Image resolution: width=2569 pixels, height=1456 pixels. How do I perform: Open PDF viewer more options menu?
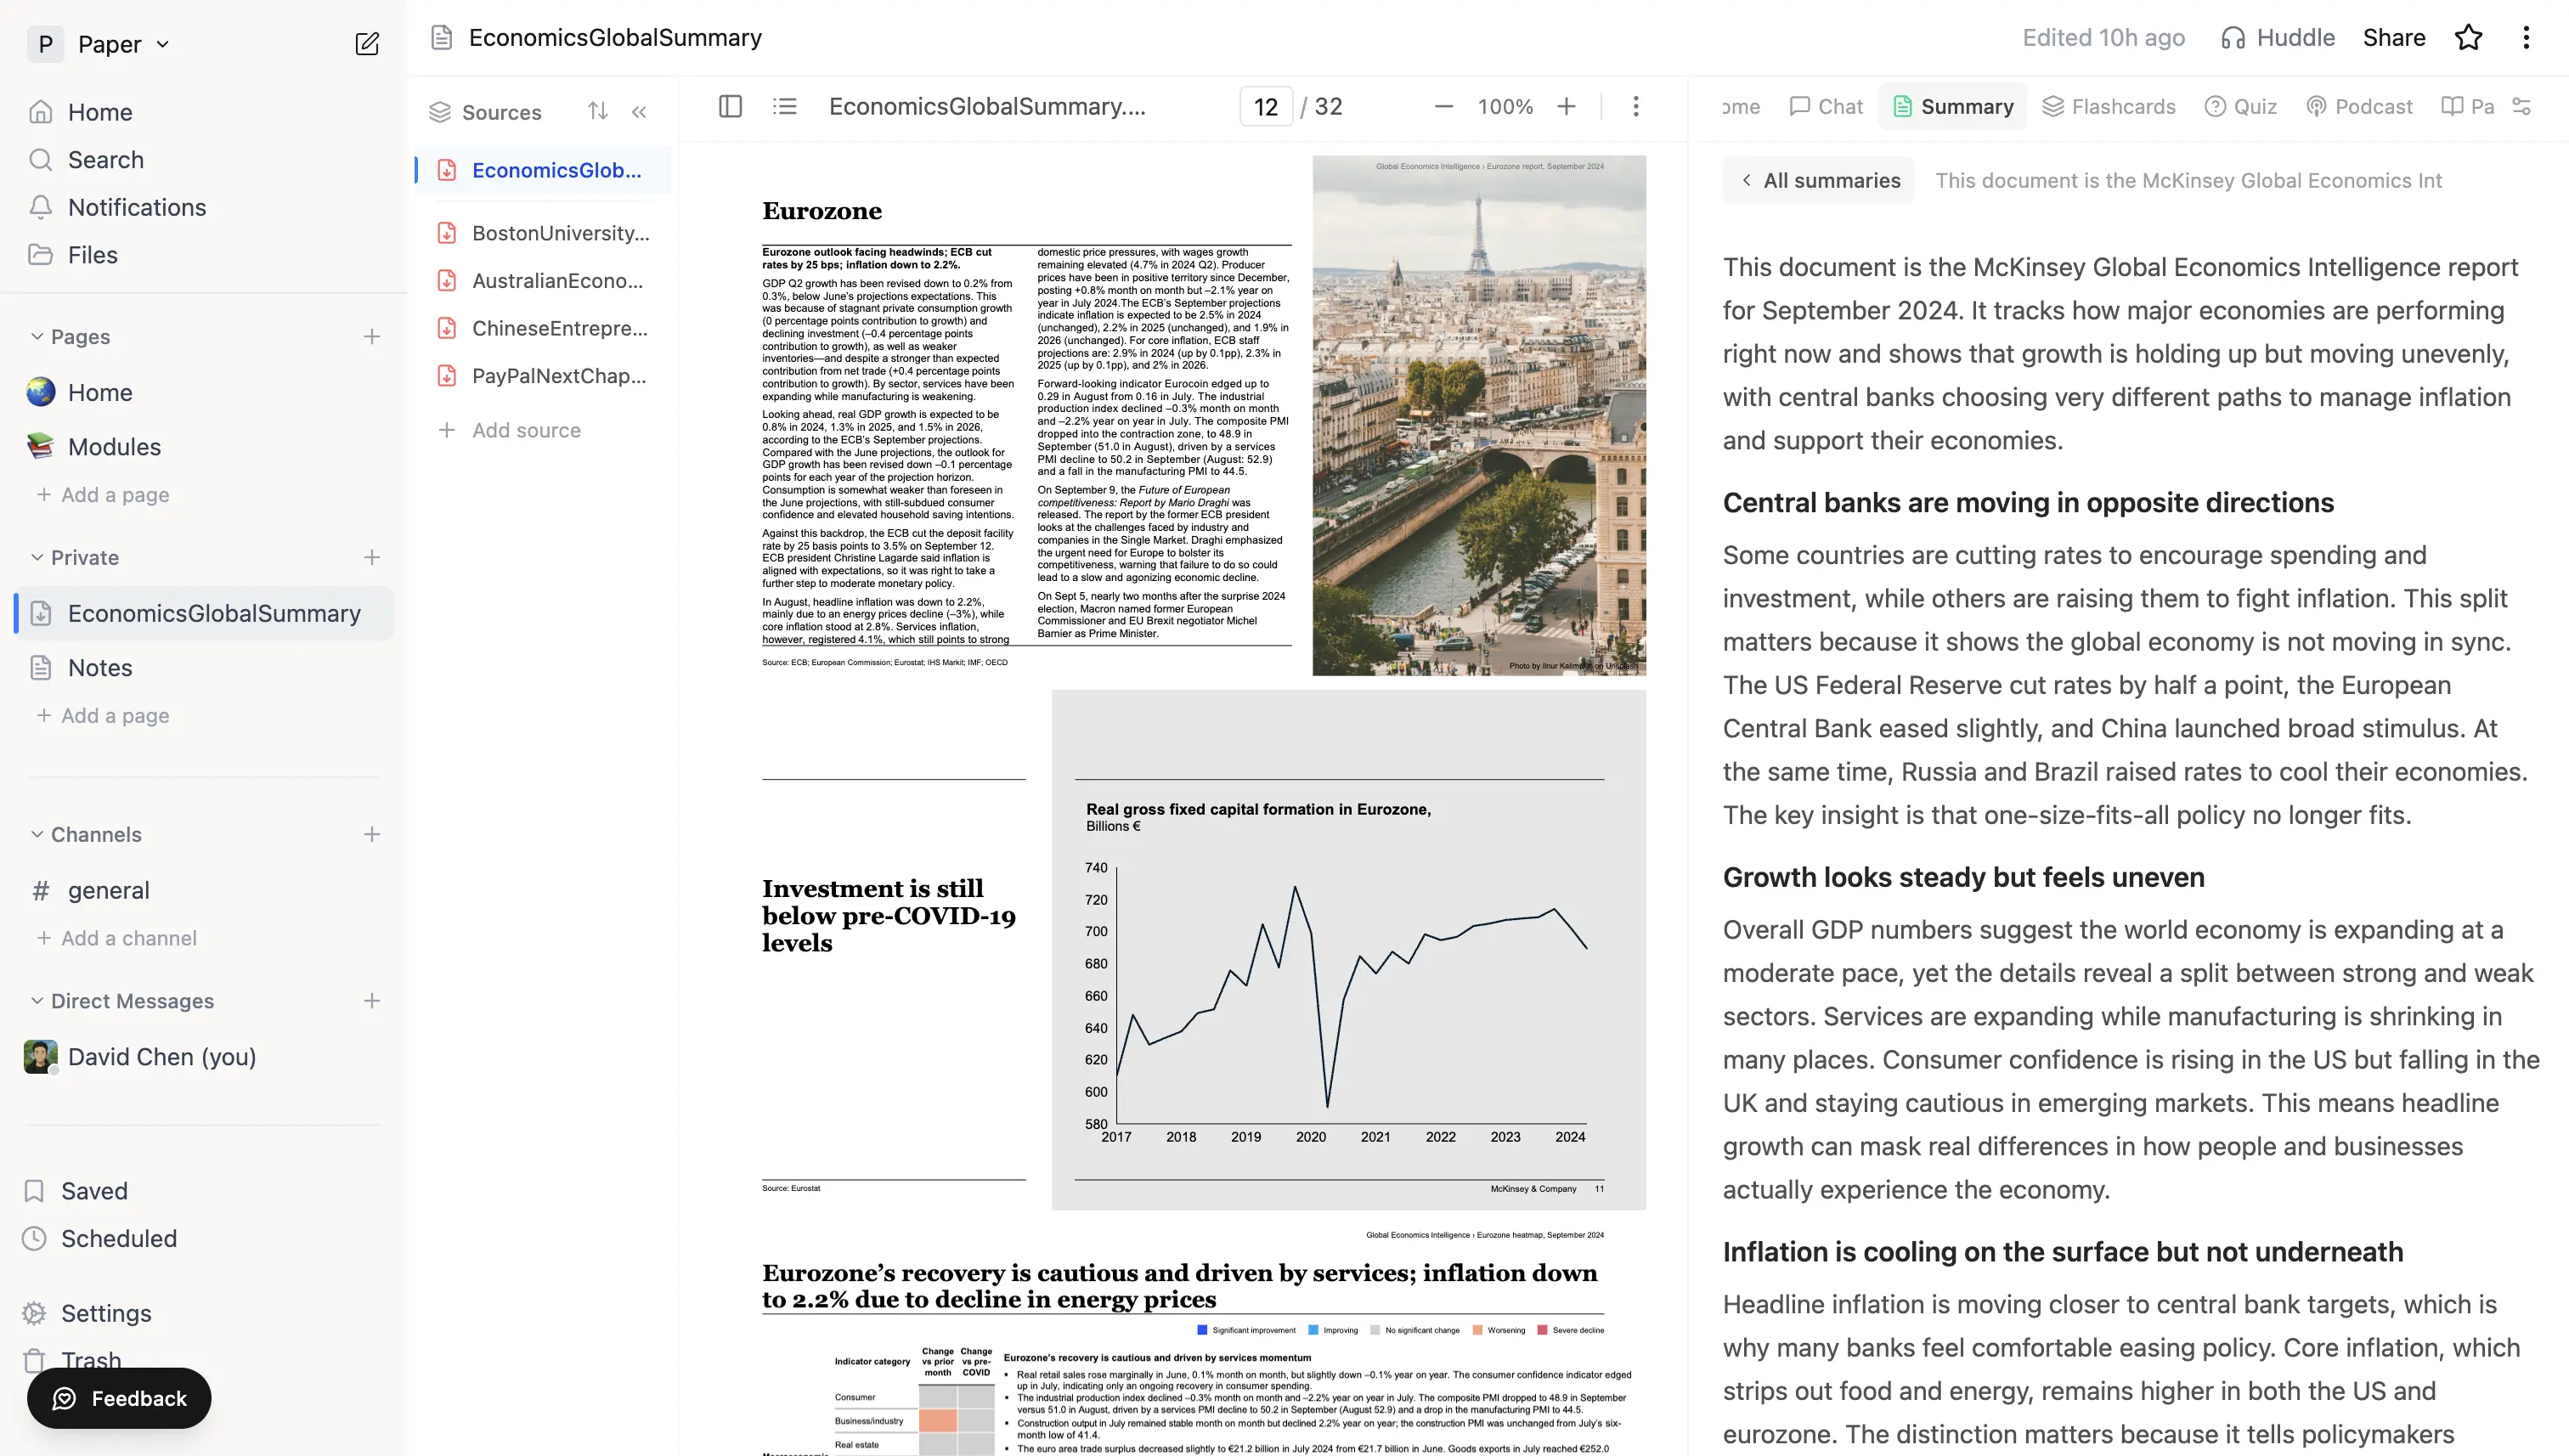coord(1636,106)
